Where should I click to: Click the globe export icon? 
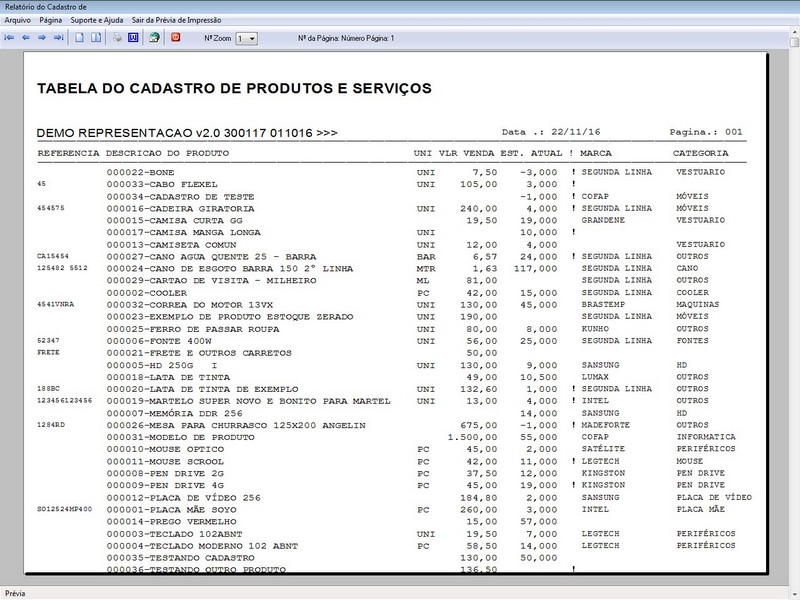(x=154, y=38)
